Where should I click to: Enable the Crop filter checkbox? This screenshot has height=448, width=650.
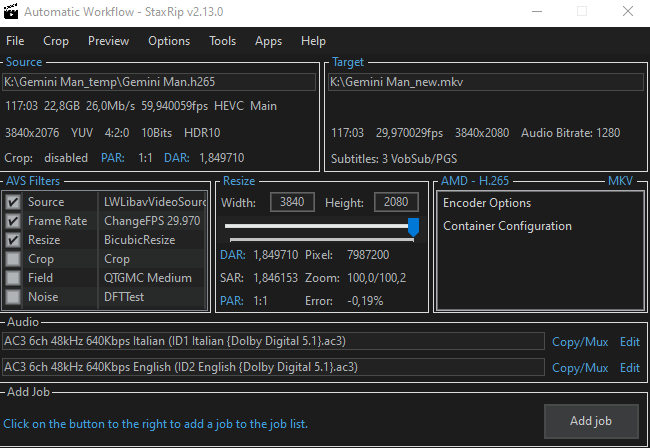click(13, 259)
